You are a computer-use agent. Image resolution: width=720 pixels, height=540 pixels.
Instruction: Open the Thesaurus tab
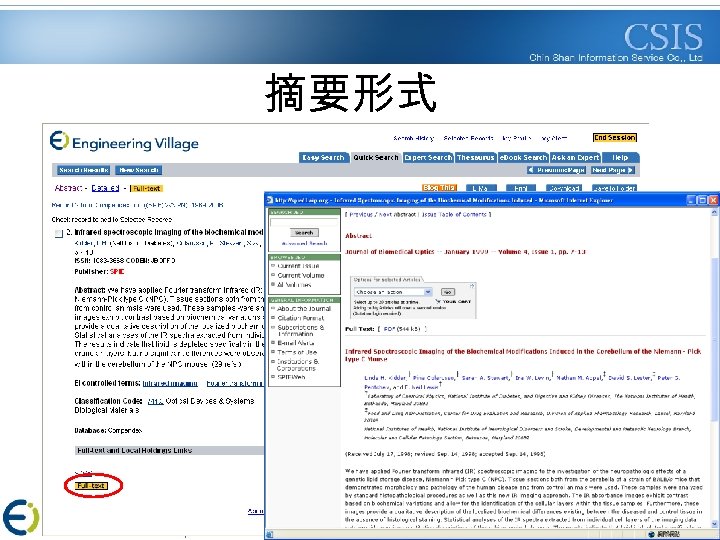click(475, 158)
